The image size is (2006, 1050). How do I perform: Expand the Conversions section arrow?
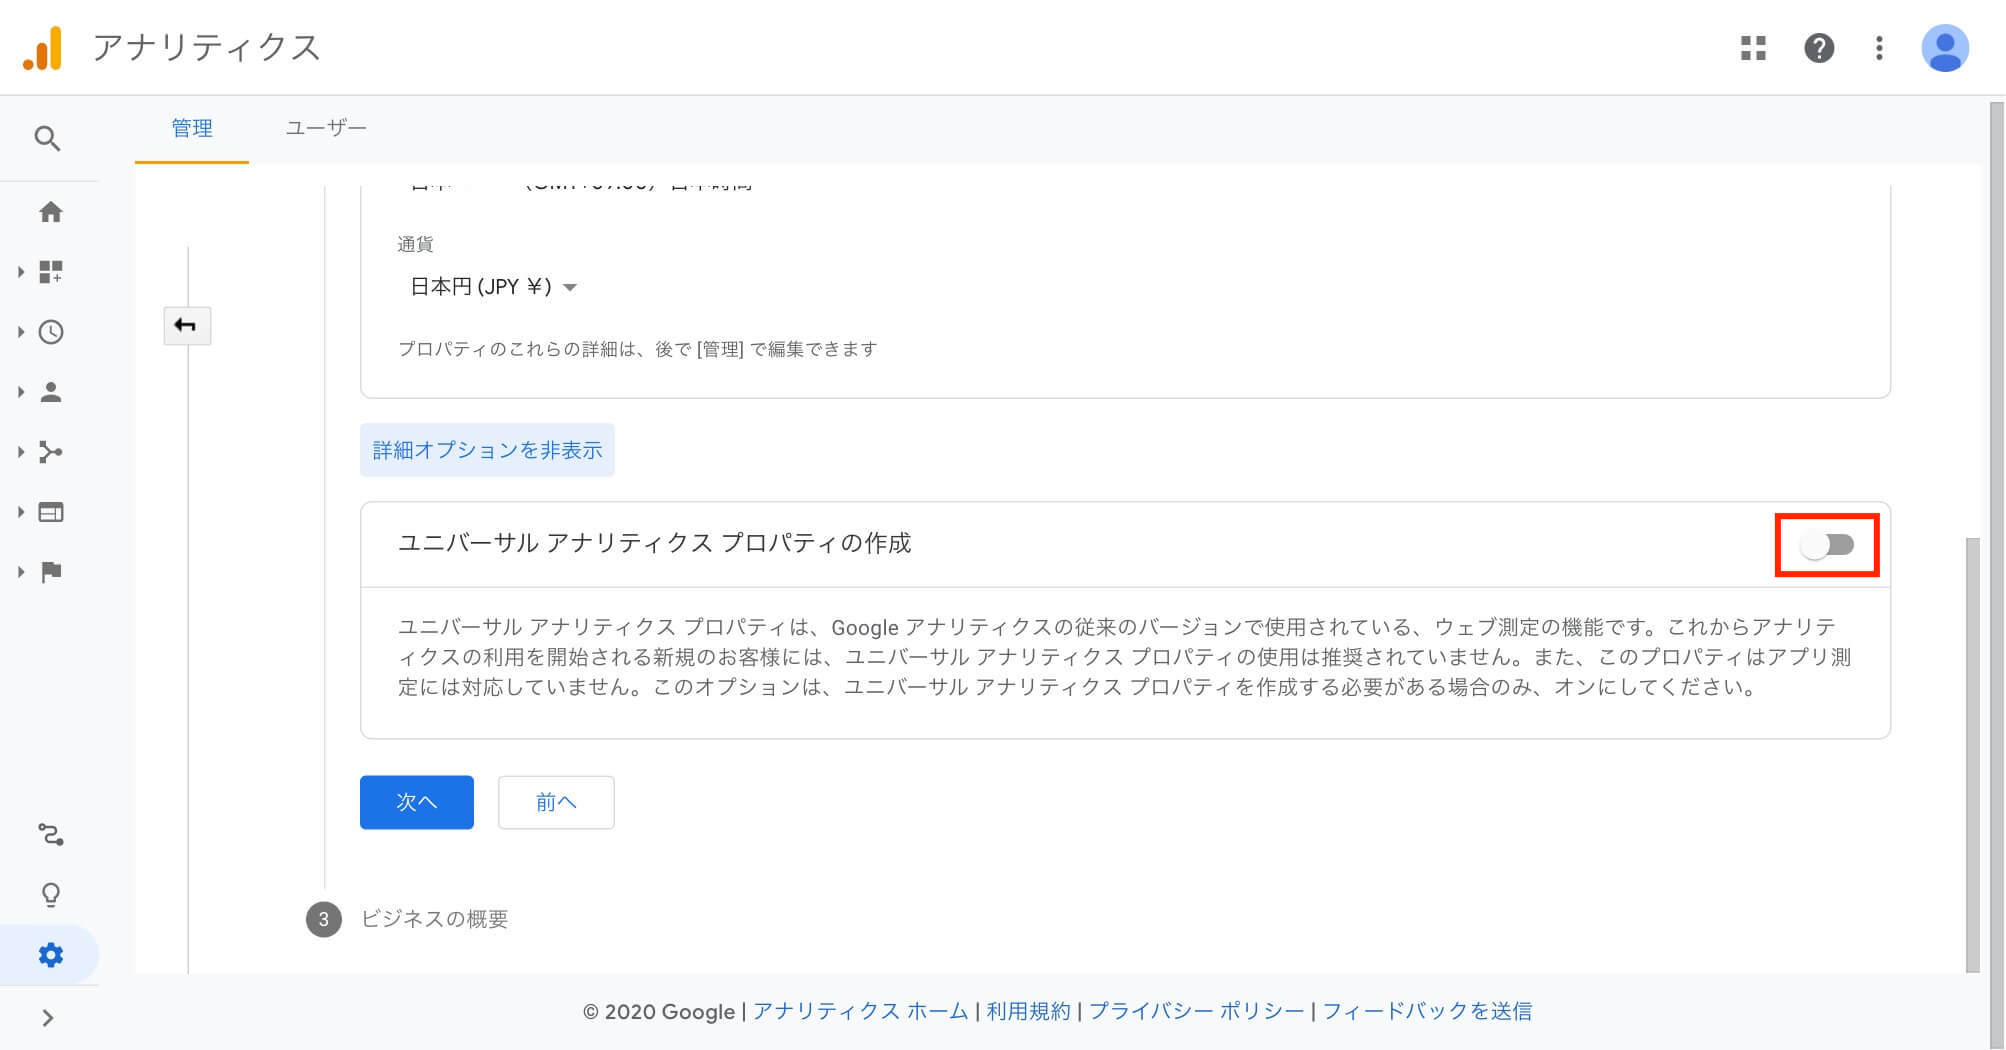click(20, 572)
